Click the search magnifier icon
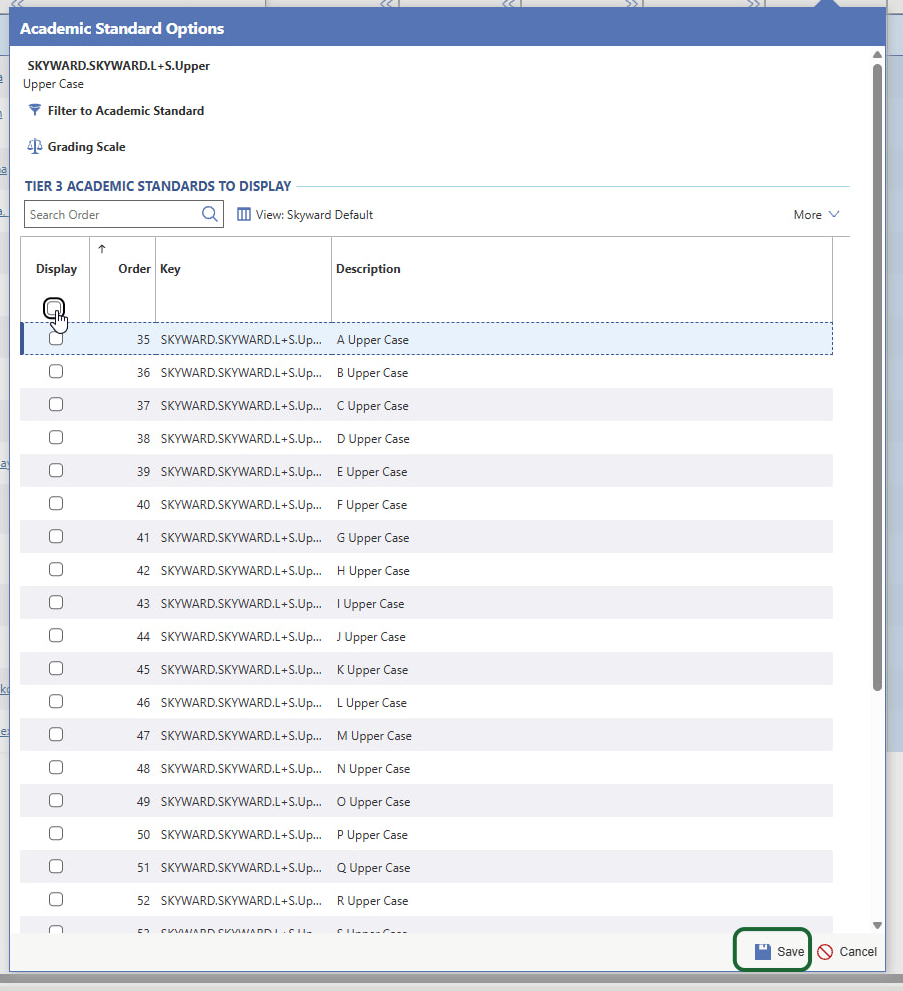The width and height of the screenshot is (903, 991). [x=210, y=214]
